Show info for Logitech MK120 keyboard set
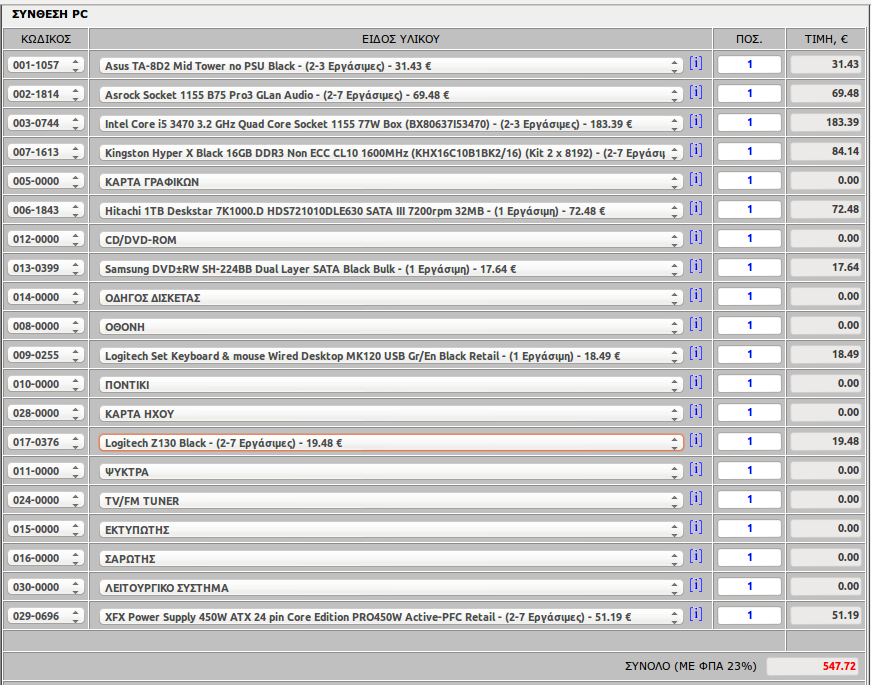Image resolution: width=871 pixels, height=685 pixels. pyautogui.click(x=695, y=353)
